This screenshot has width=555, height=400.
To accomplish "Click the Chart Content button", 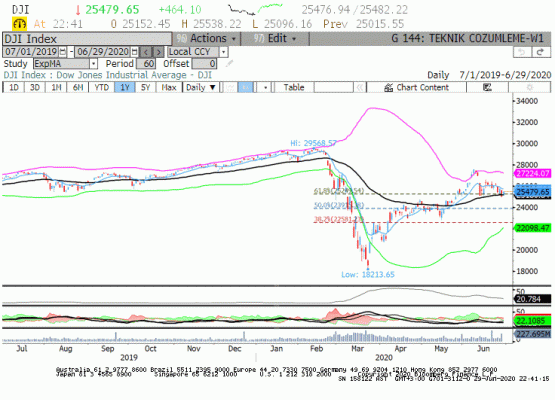I will (417, 87).
